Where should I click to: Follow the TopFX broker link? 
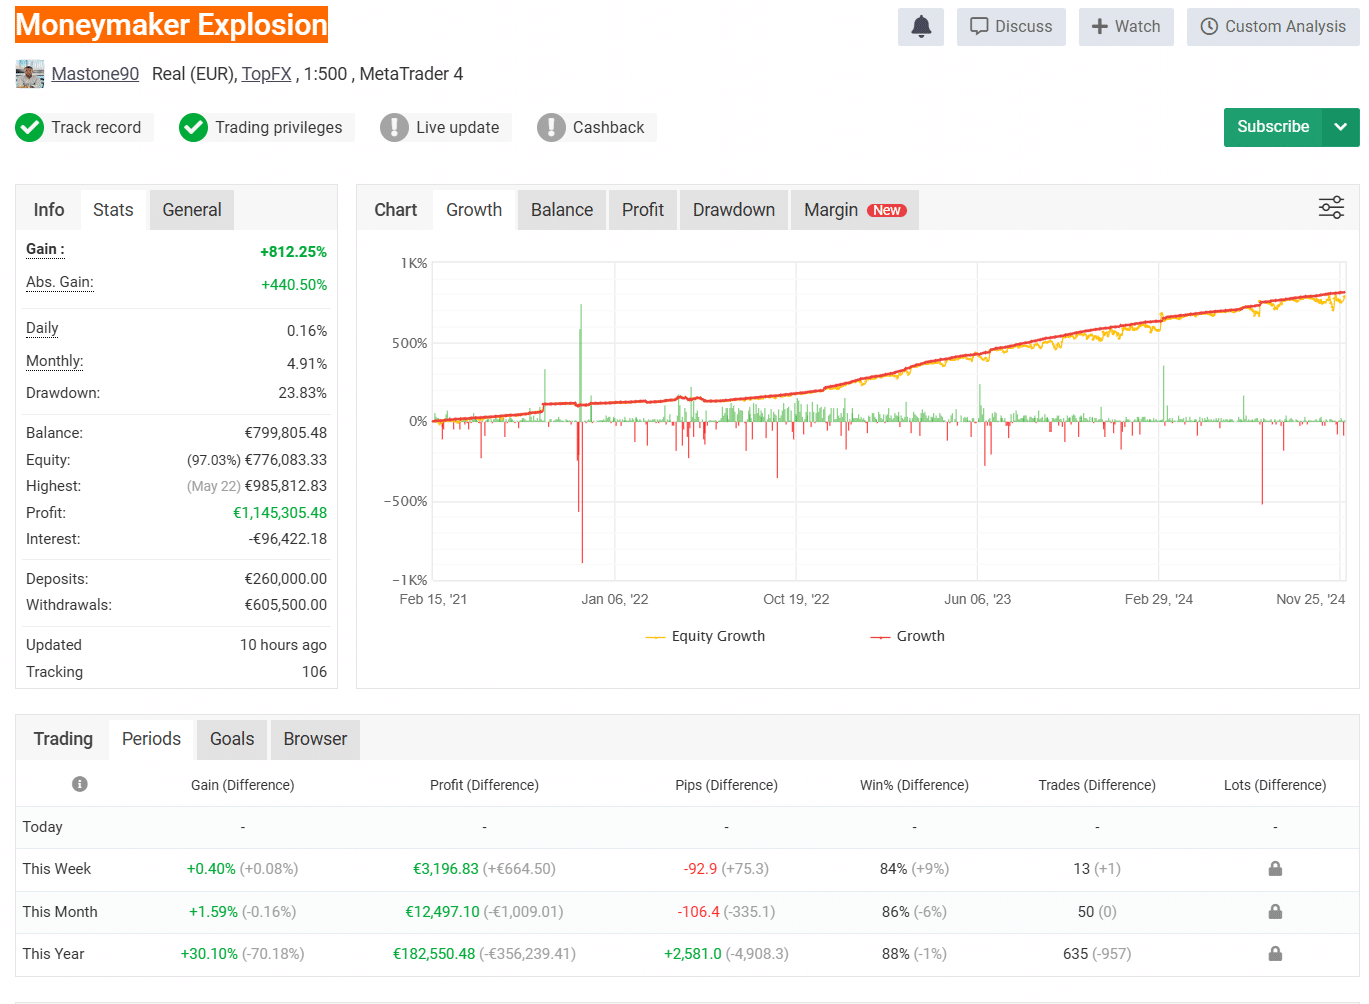click(266, 74)
